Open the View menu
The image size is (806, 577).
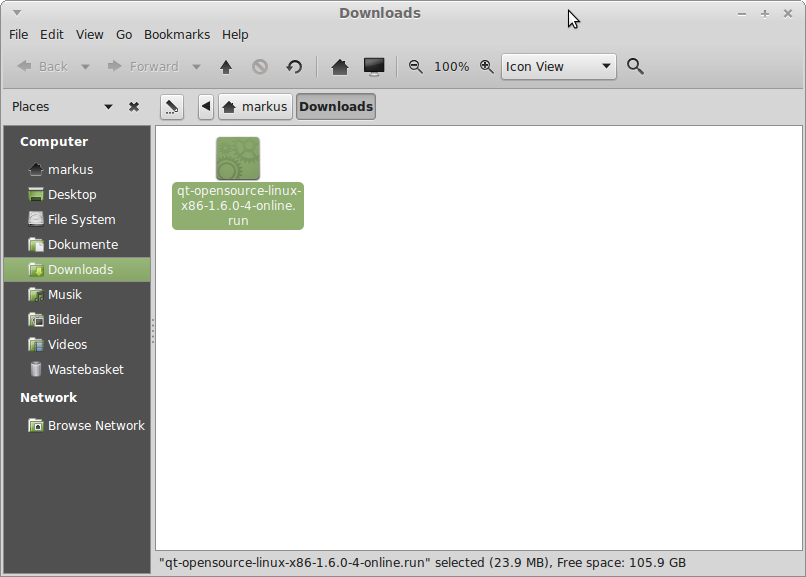[90, 34]
